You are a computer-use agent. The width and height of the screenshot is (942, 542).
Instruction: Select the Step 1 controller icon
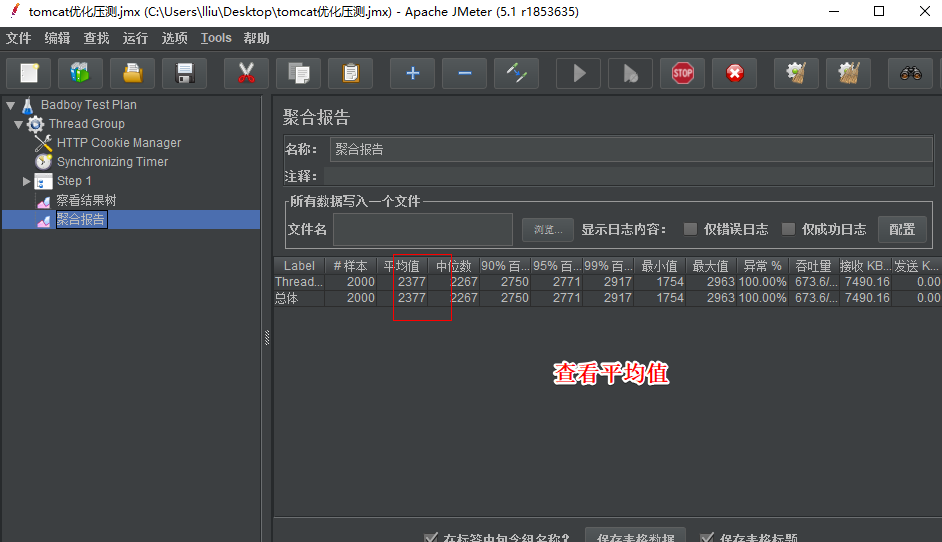tap(43, 181)
